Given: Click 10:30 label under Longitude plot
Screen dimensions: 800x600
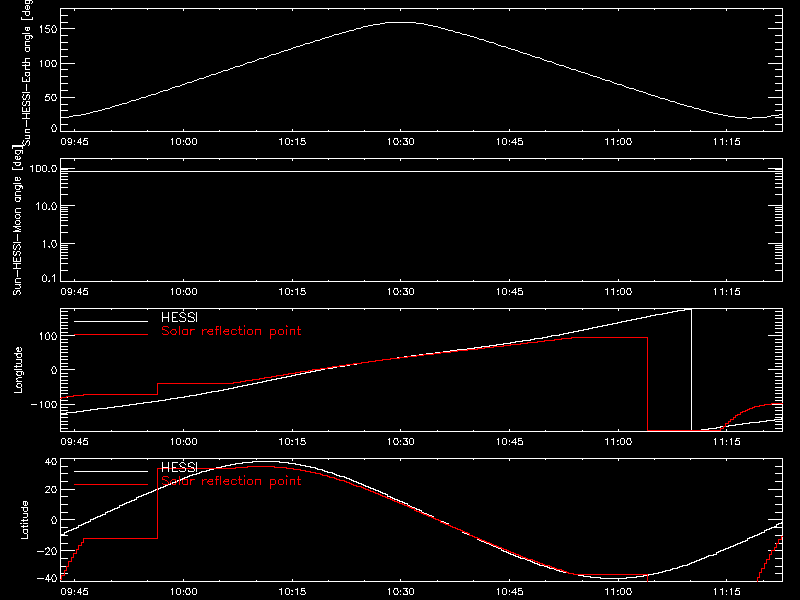Looking at the screenshot, I should tap(401, 441).
